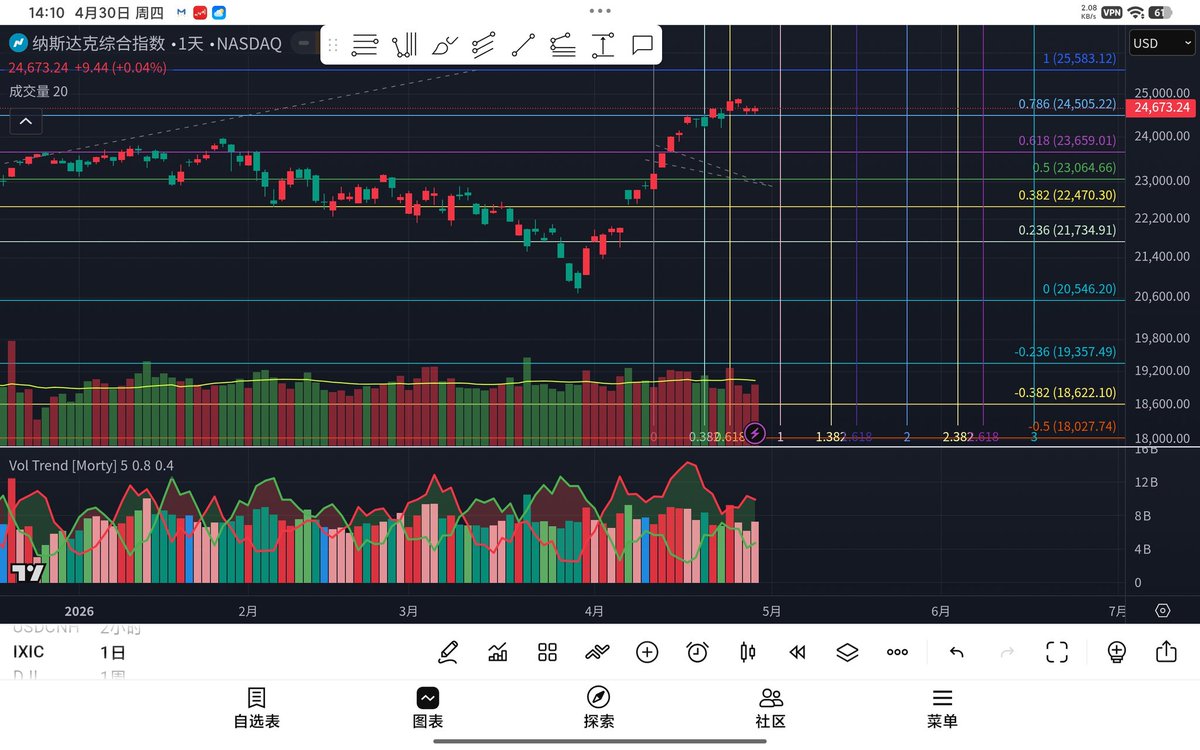Tap the Wi-Fi status icon
This screenshot has width=1200, height=750.
[x=1135, y=12]
